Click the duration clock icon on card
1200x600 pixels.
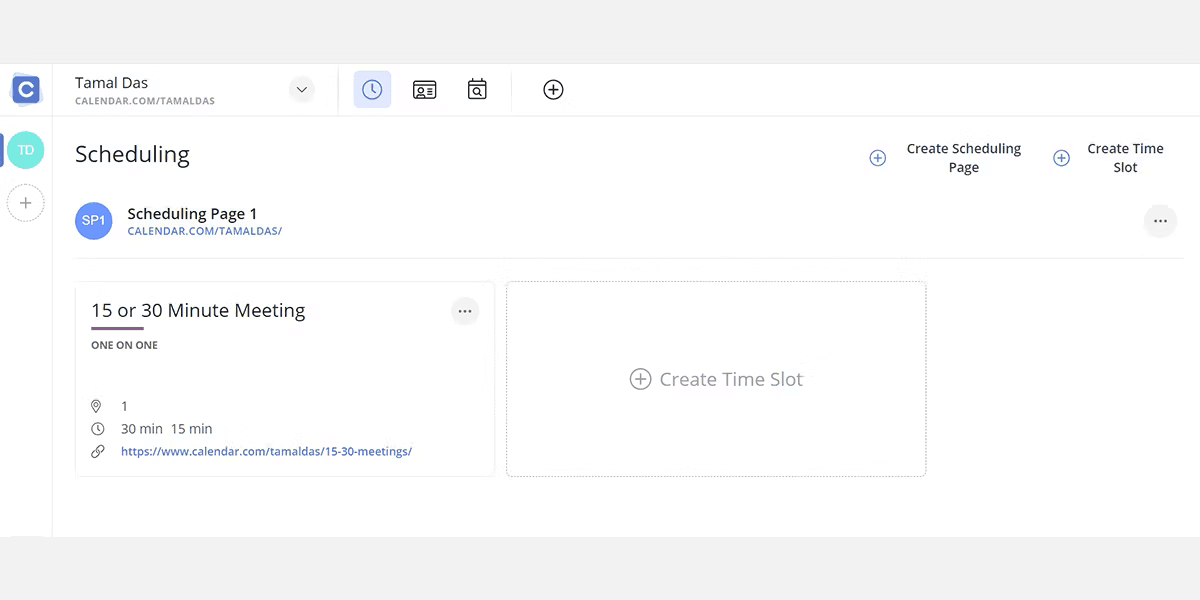97,429
